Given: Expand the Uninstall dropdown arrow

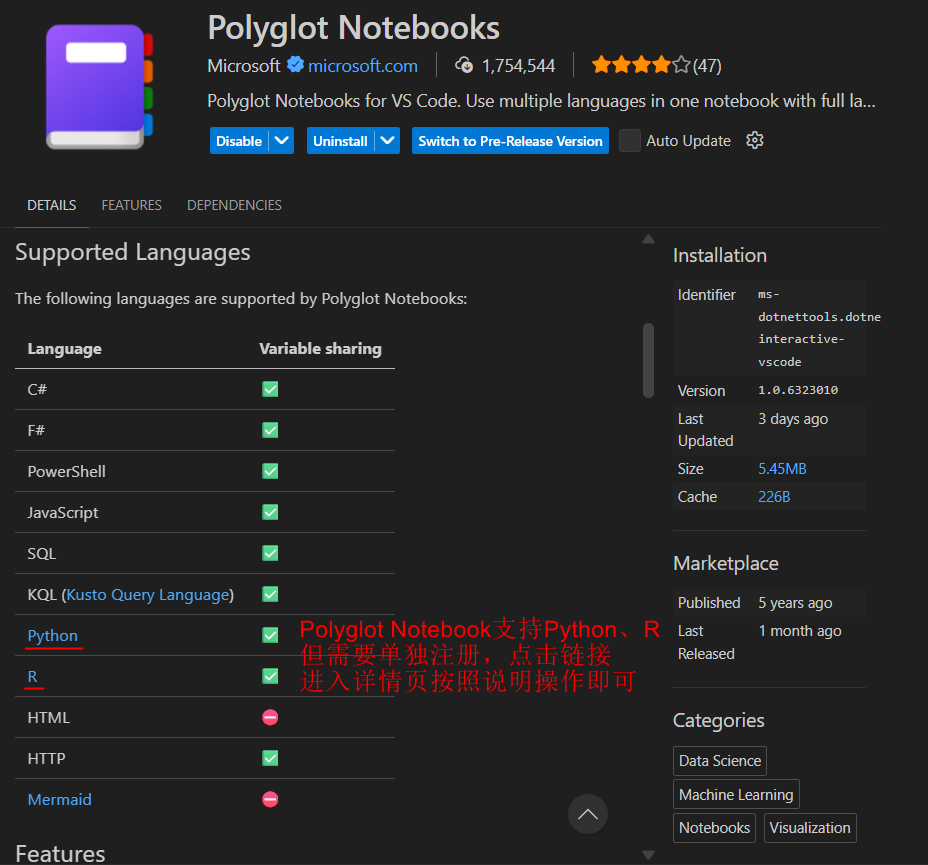Looking at the screenshot, I should click(388, 141).
